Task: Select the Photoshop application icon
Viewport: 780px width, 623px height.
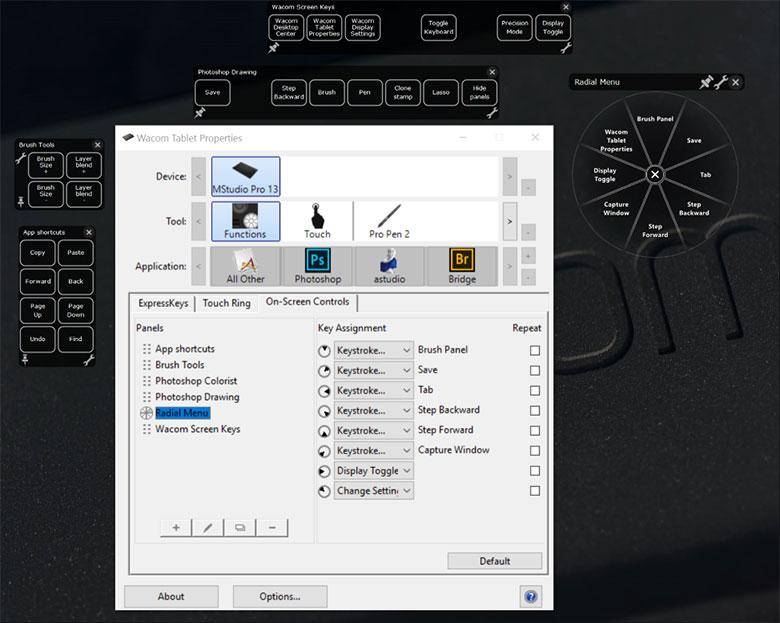Action: coord(317,267)
